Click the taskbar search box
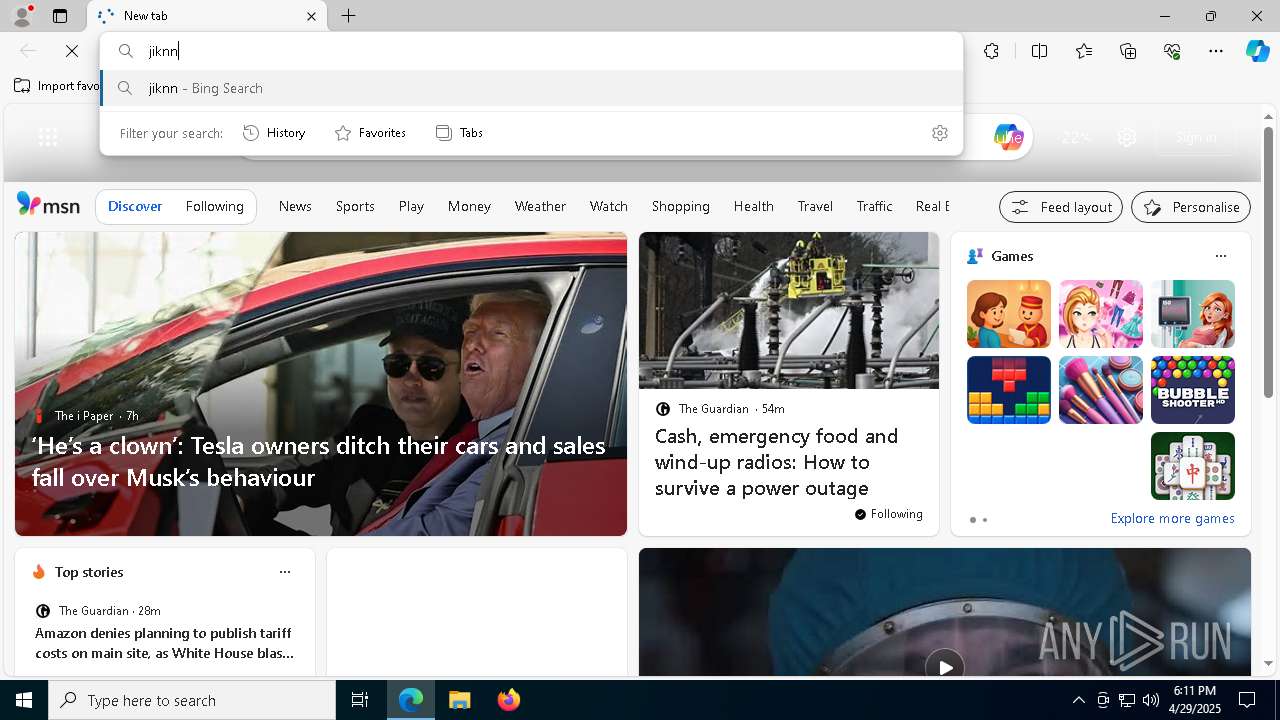This screenshot has width=1280, height=720. 192,700
